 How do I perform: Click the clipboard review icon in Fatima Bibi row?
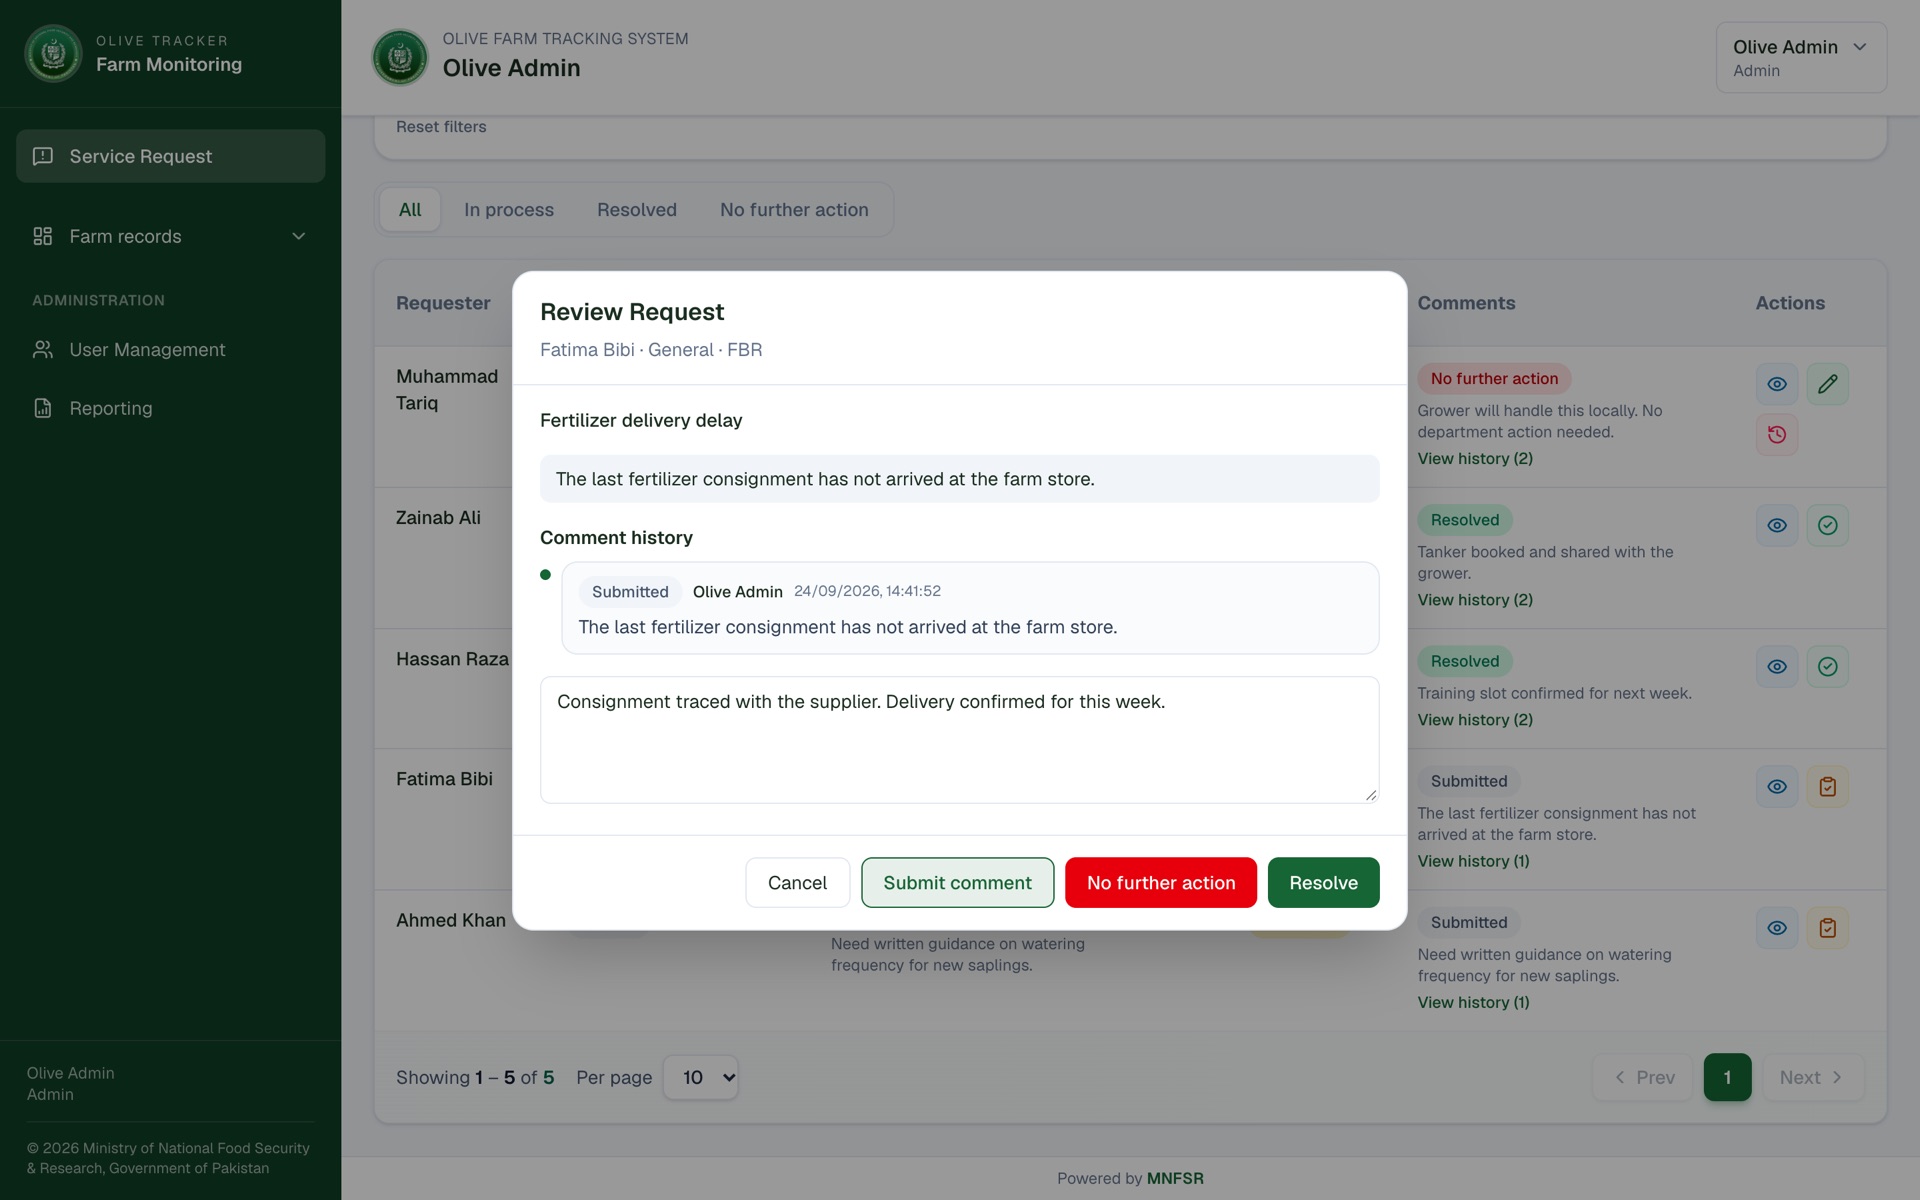pyautogui.click(x=1827, y=786)
